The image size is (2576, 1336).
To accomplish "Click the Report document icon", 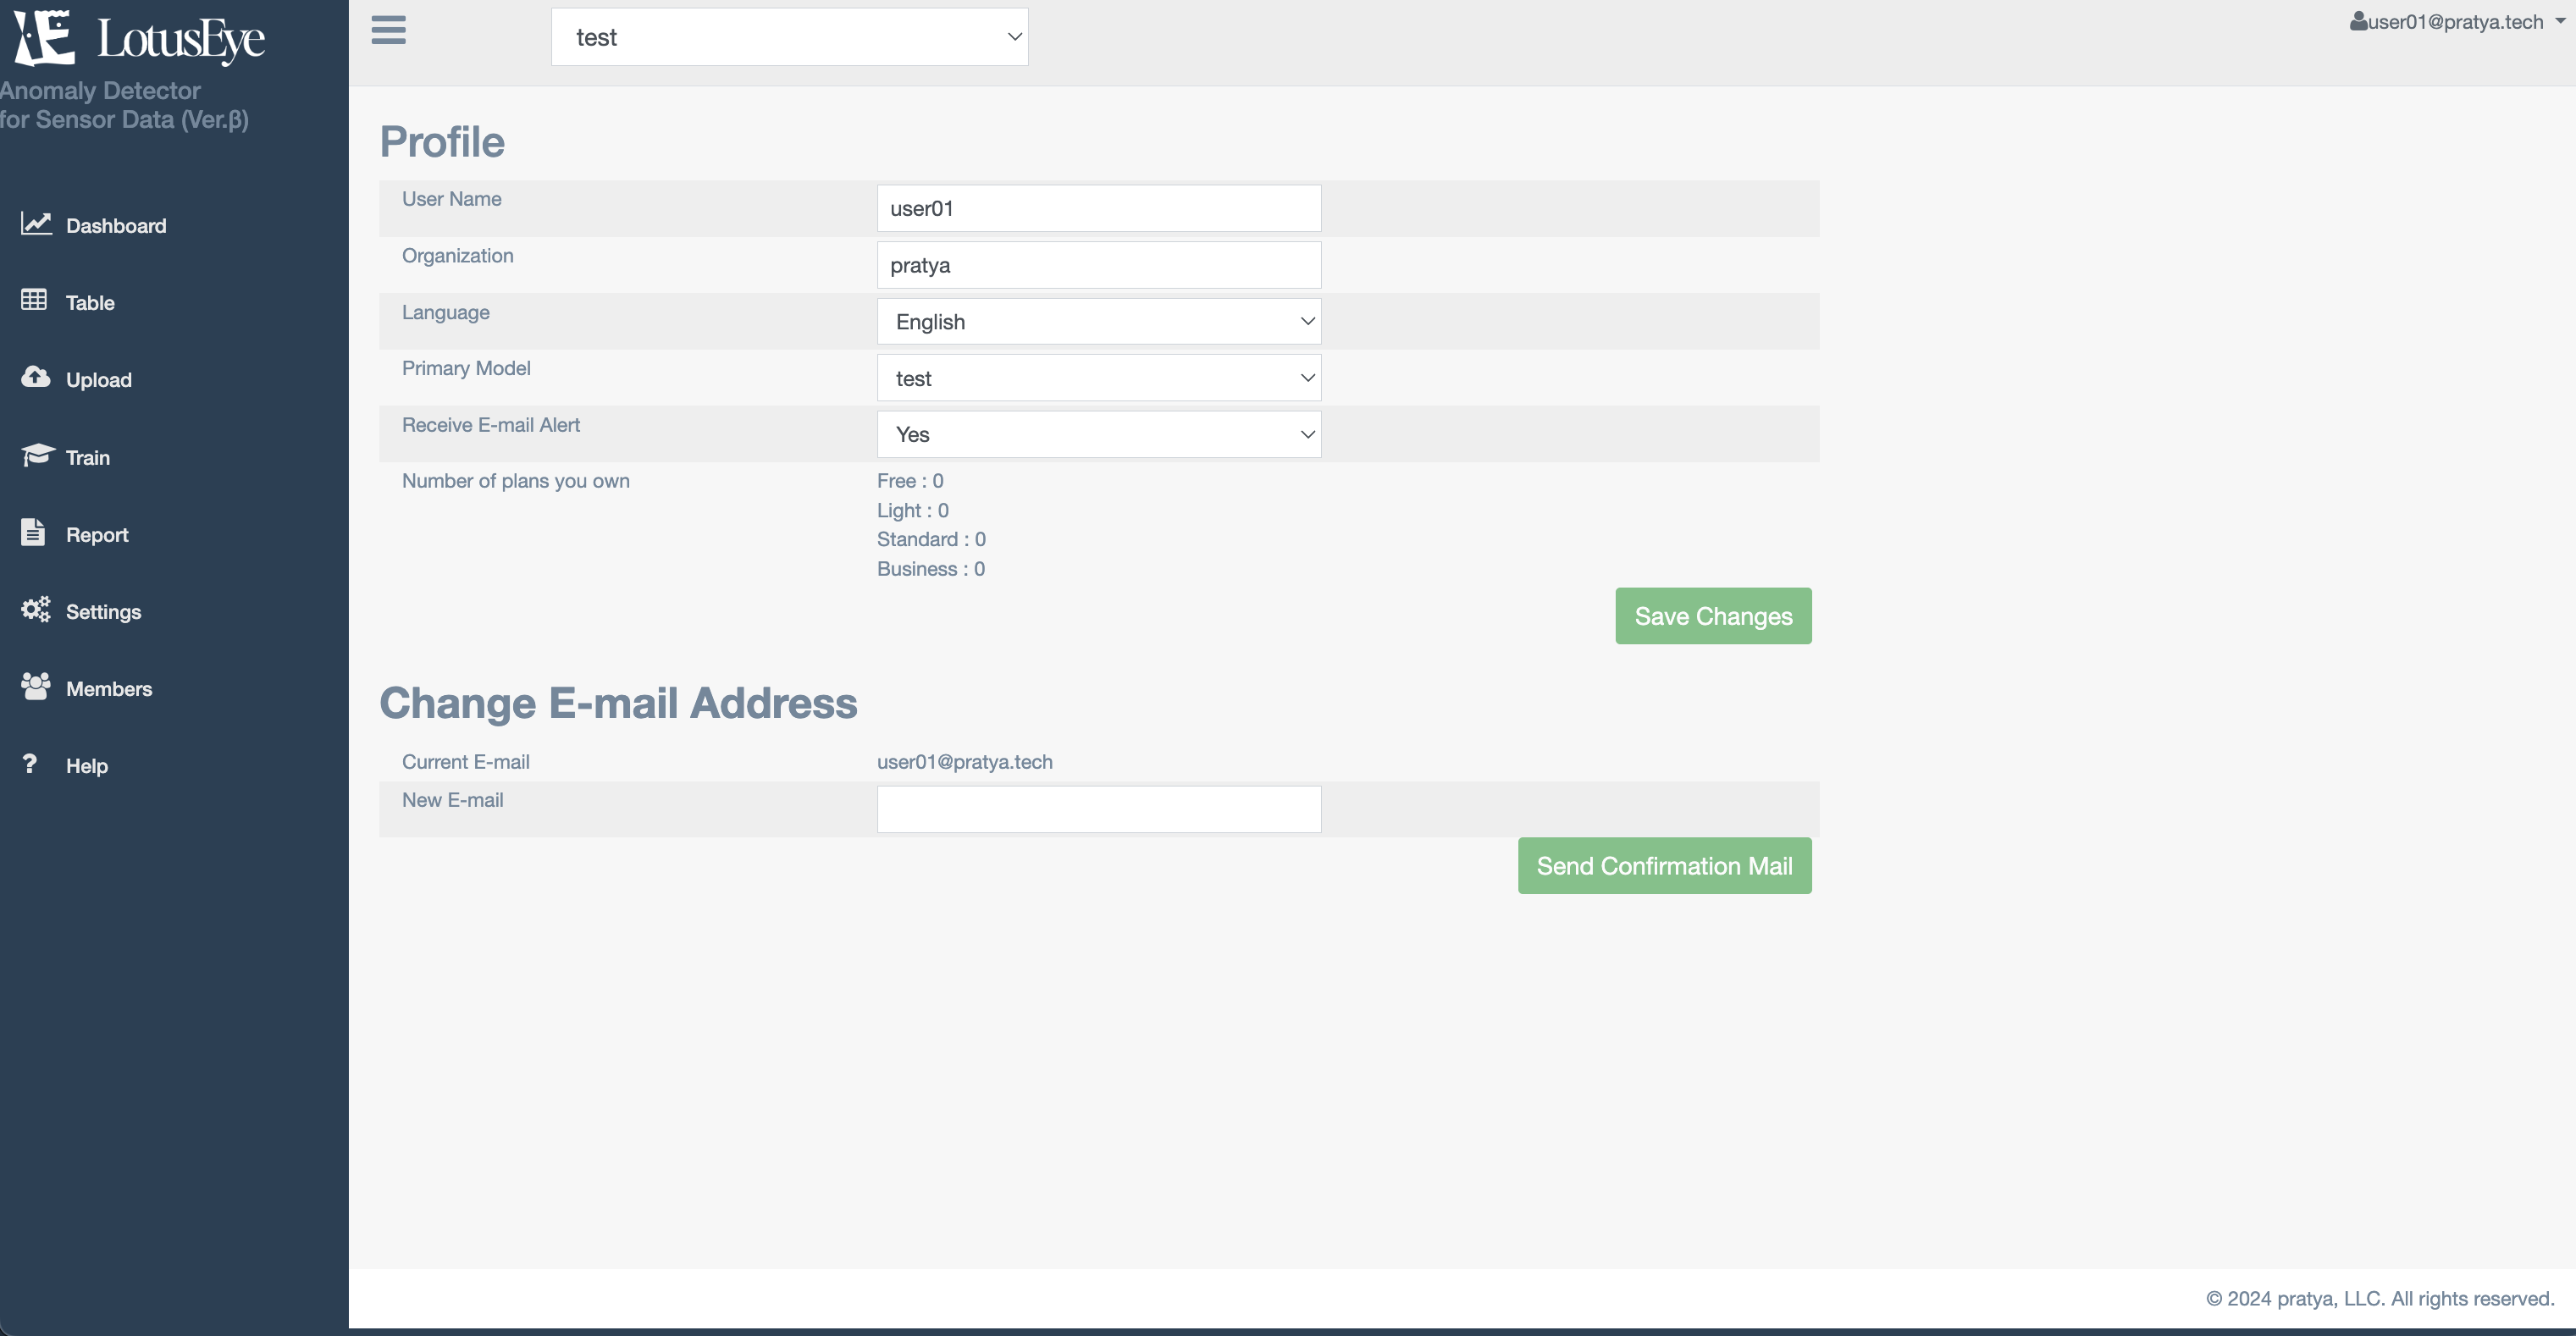I will (x=33, y=532).
